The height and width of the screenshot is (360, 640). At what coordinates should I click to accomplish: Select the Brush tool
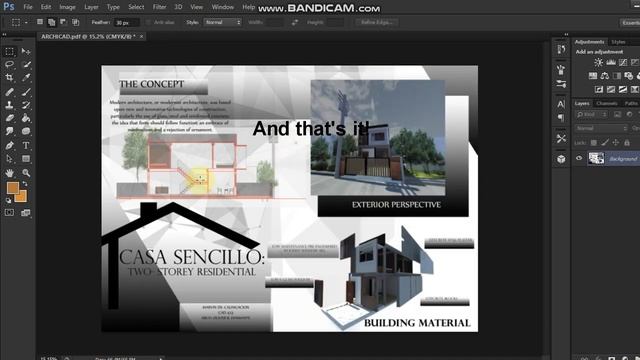[x=26, y=92]
